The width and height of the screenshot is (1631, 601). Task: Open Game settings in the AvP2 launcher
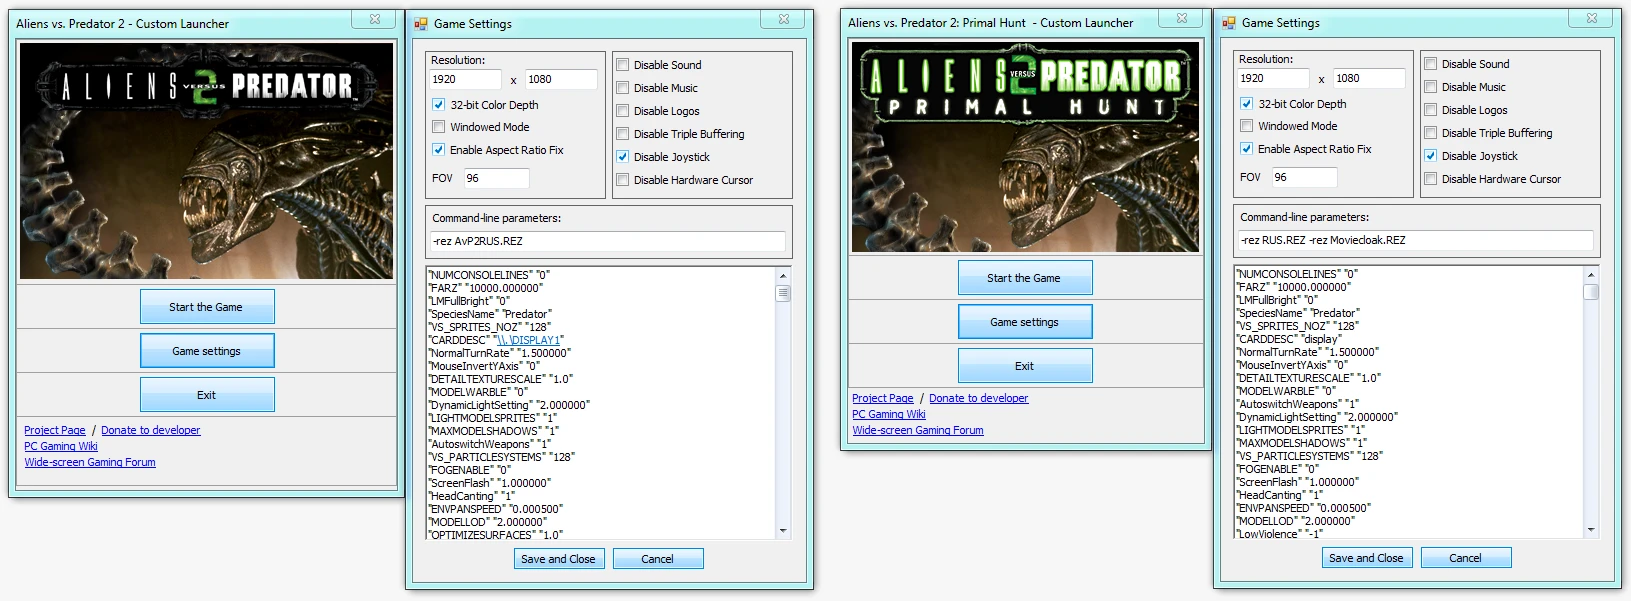pyautogui.click(x=207, y=351)
